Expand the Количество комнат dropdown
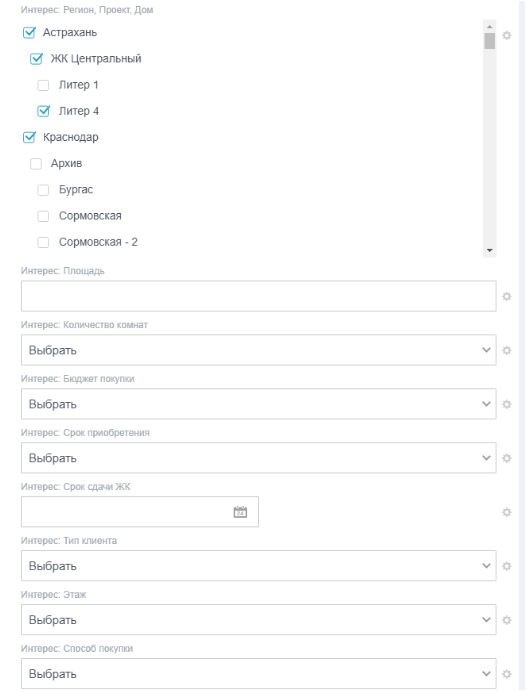 [x=259, y=350]
